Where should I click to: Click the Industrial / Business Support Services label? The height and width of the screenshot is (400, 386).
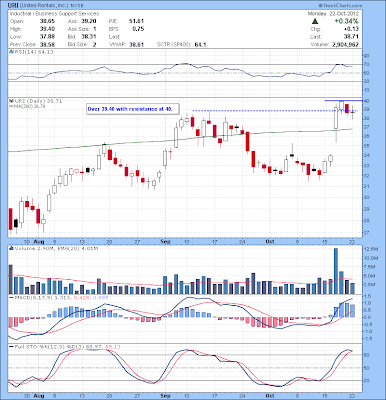(x=54, y=14)
